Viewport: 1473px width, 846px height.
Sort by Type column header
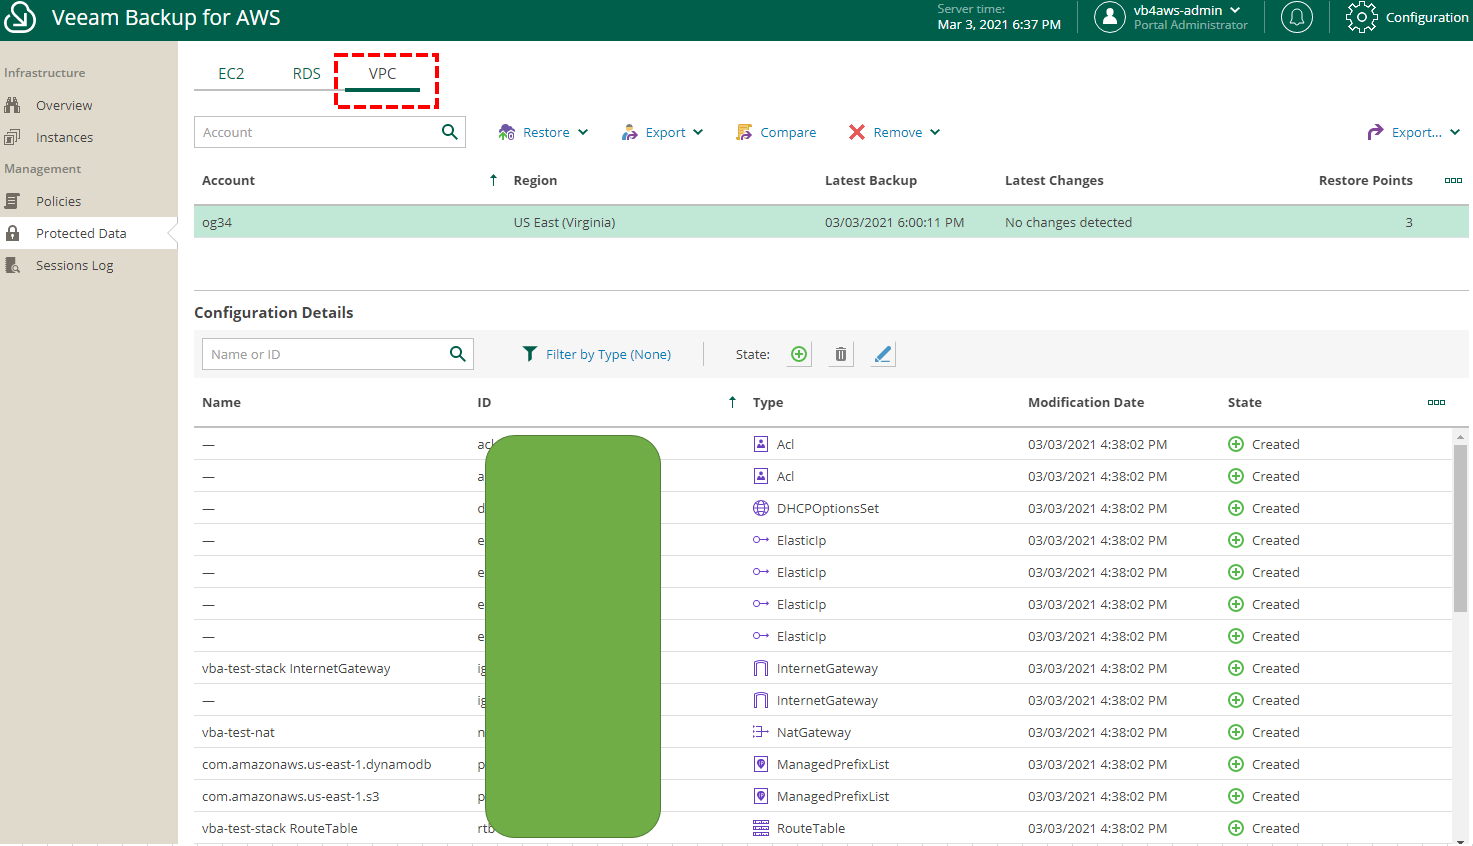click(x=768, y=402)
